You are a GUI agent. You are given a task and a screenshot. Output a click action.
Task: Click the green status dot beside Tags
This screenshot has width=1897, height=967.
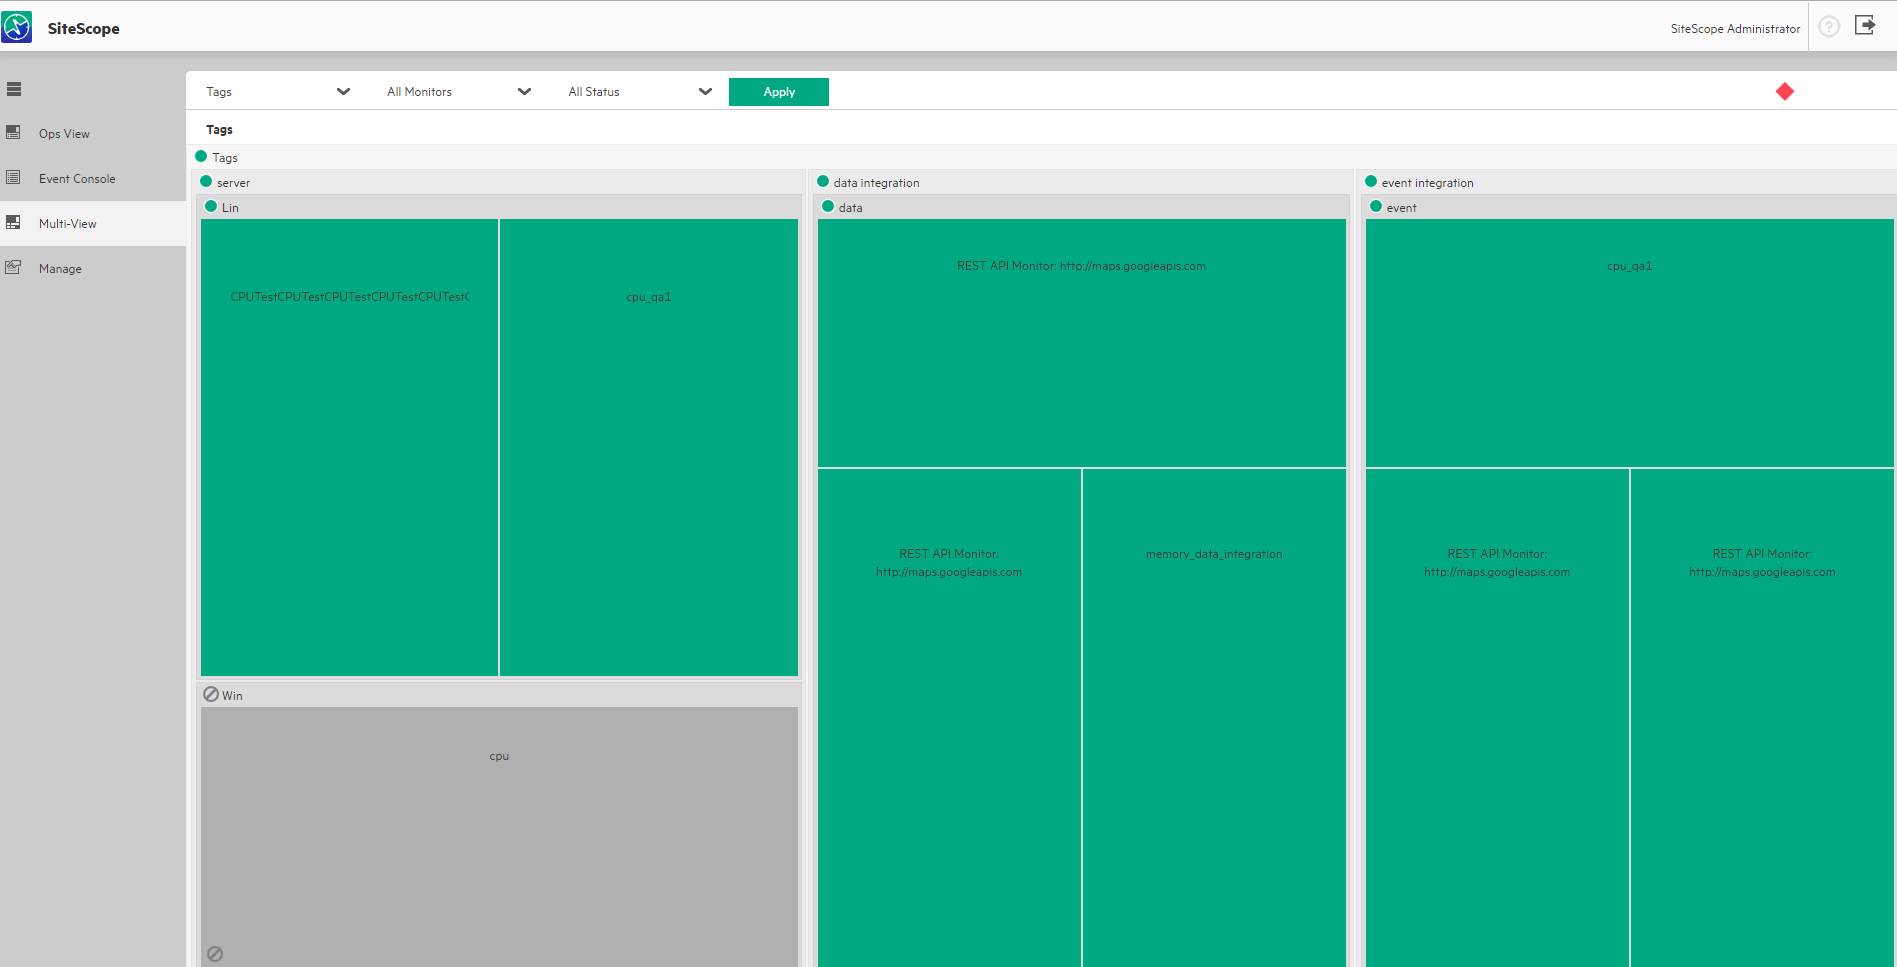tap(201, 156)
